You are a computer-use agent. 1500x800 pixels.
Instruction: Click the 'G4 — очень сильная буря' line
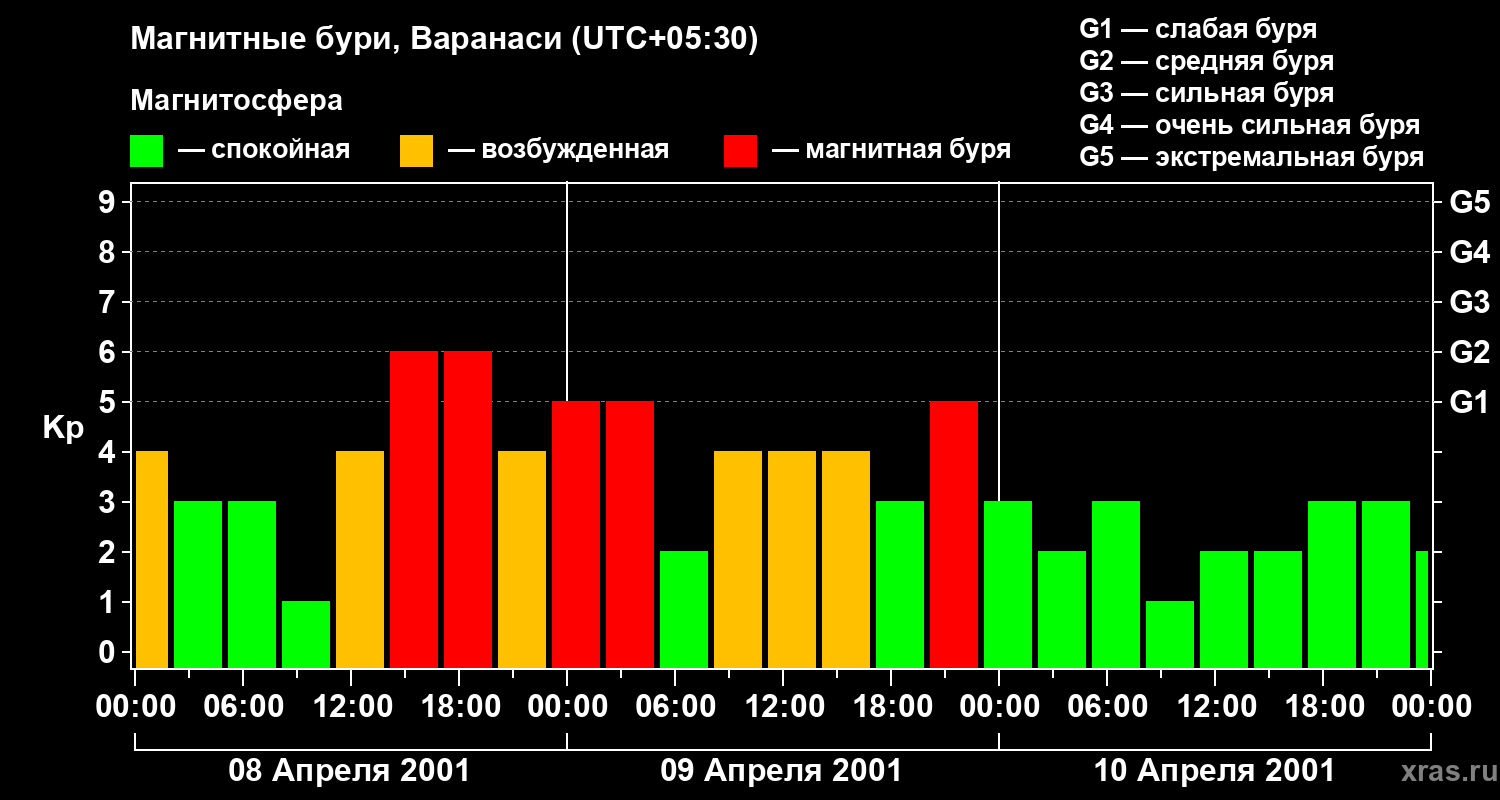click(x=1249, y=125)
